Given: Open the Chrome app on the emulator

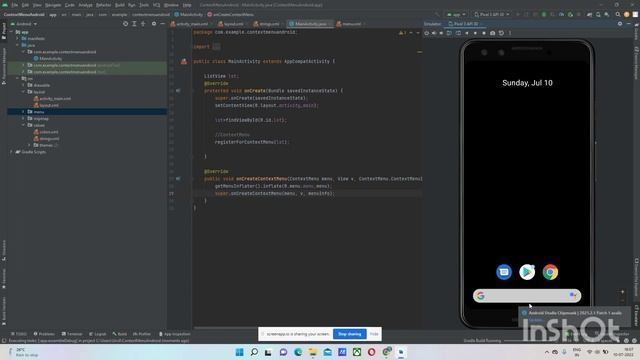Looking at the screenshot, I should point(550,272).
